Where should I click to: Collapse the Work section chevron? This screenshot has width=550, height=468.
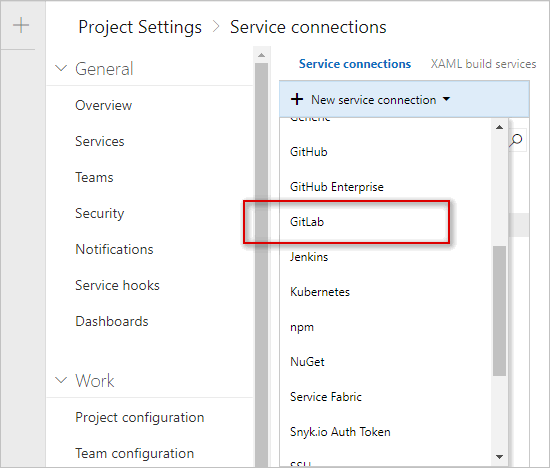coord(61,380)
